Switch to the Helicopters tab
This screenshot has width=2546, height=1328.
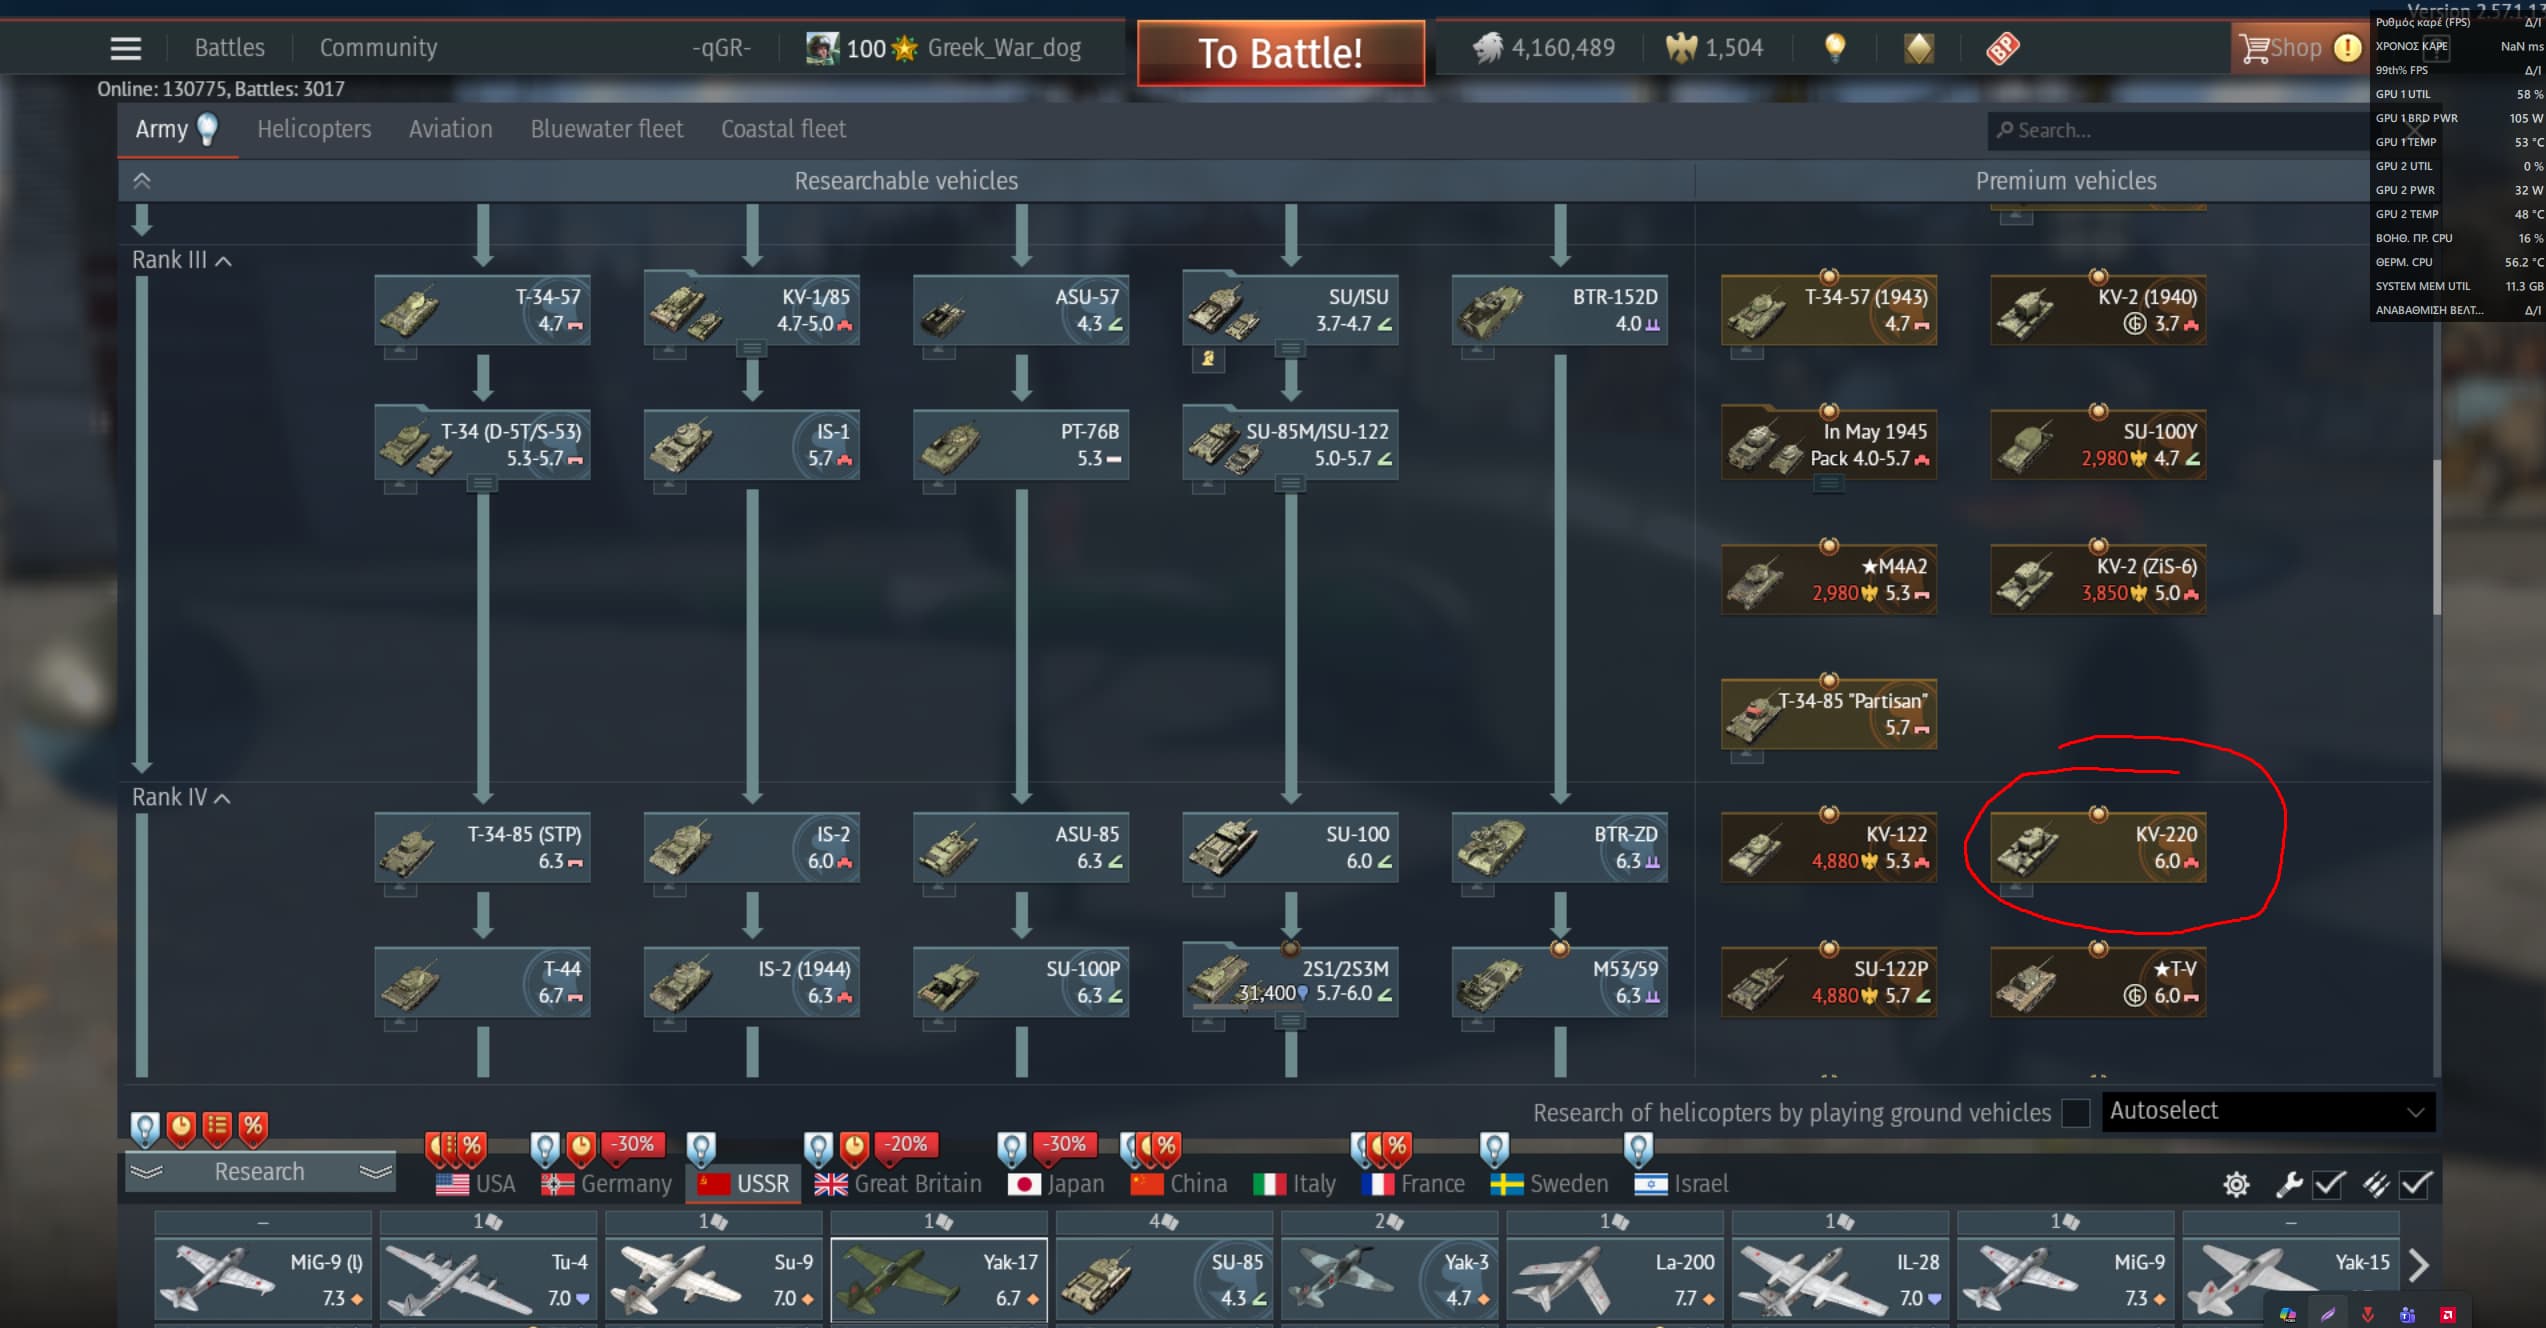(314, 129)
